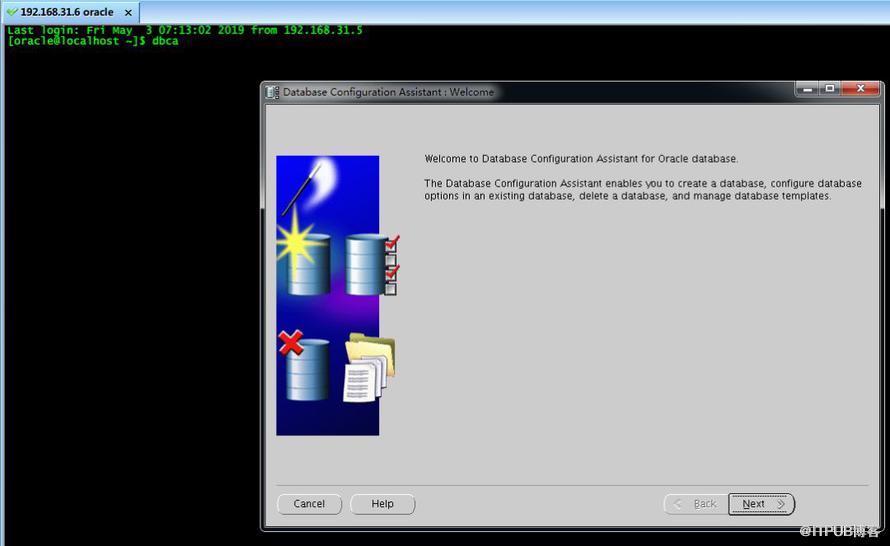The width and height of the screenshot is (890, 546).
Task: Select the 192.168.31.6 oracle terminal tab
Action: coord(70,12)
